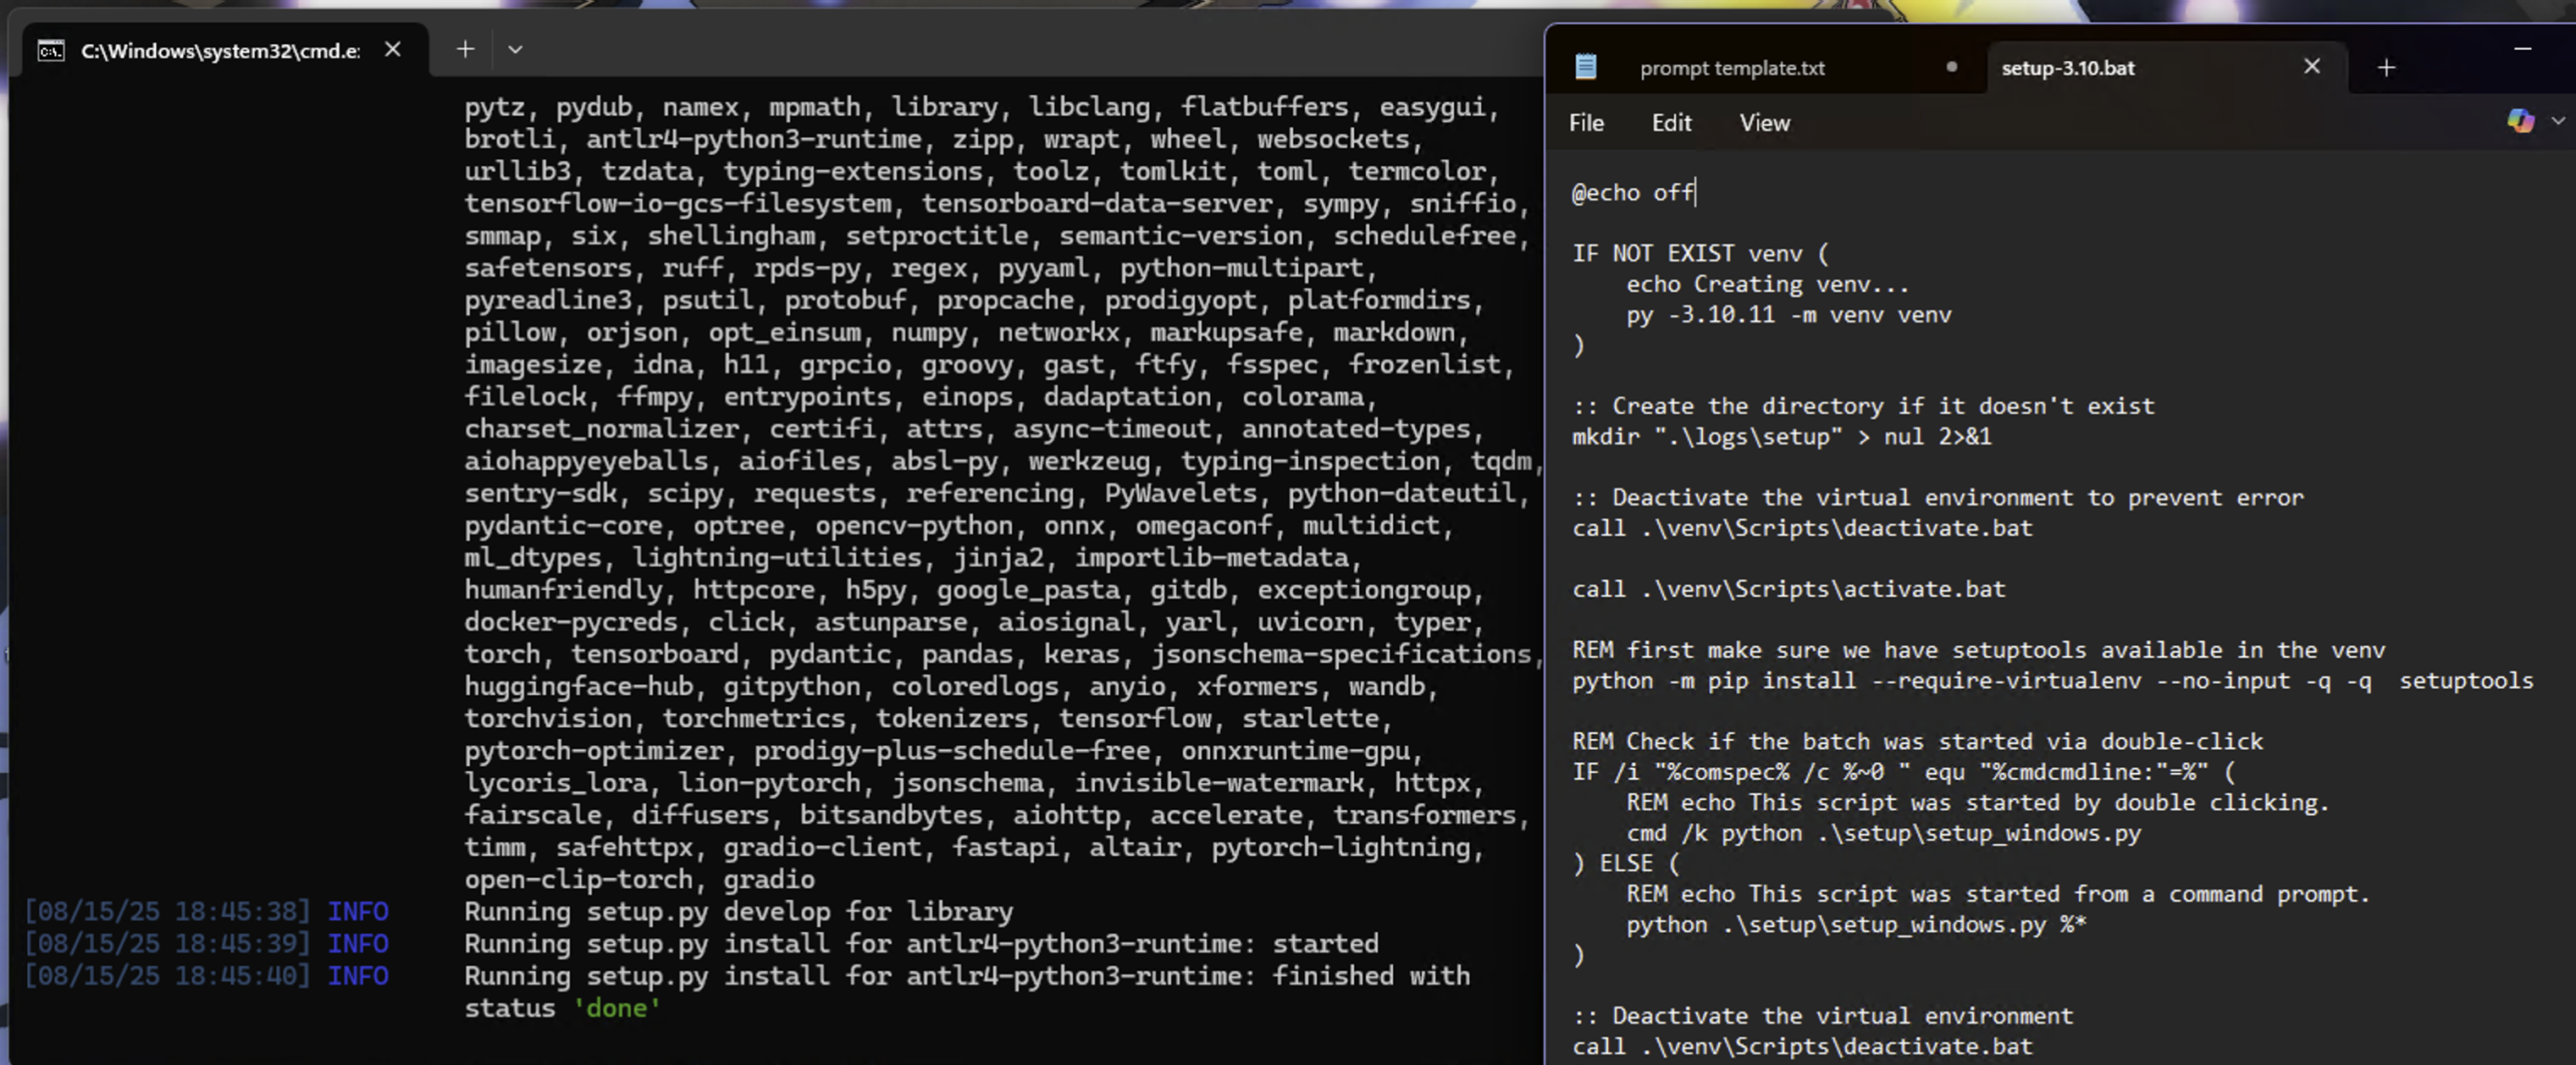Select the setup-3.10.bat tab
This screenshot has width=2576, height=1065.
(x=2068, y=68)
